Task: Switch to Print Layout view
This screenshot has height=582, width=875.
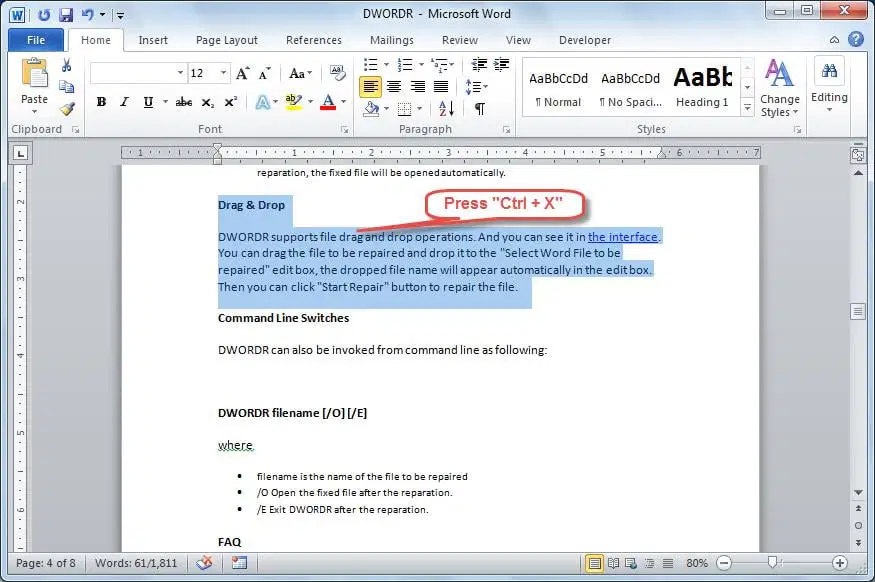Action: tap(594, 563)
